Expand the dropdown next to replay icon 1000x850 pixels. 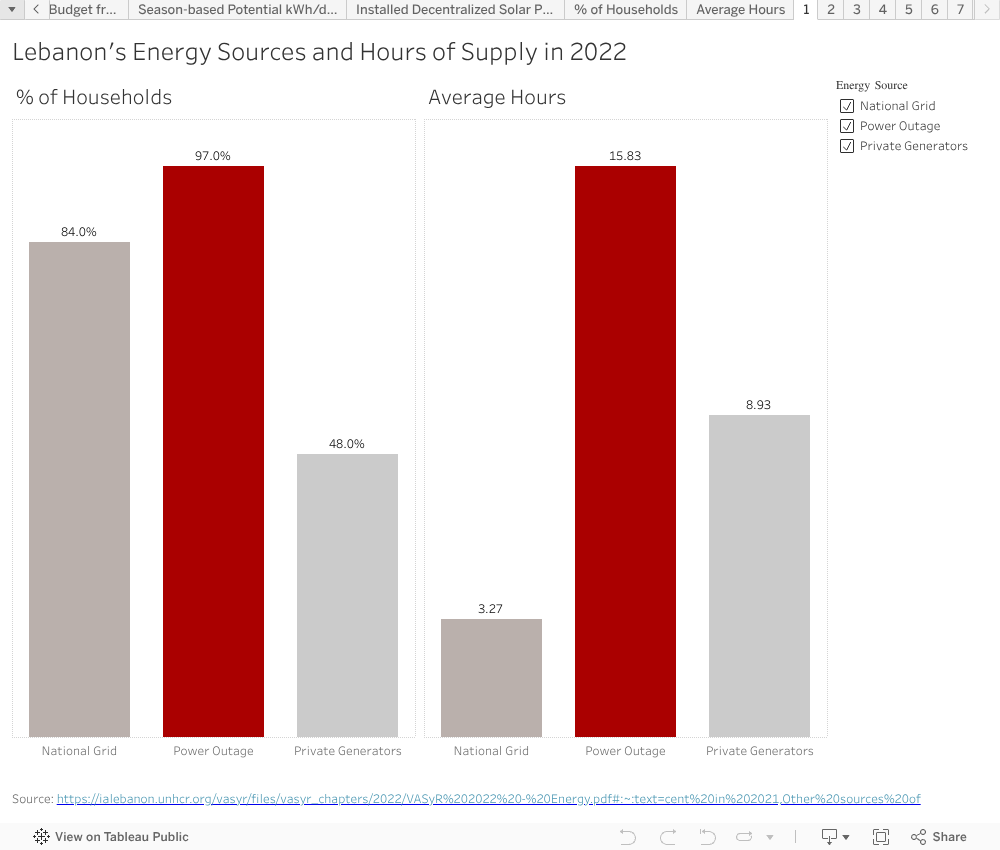click(x=769, y=837)
